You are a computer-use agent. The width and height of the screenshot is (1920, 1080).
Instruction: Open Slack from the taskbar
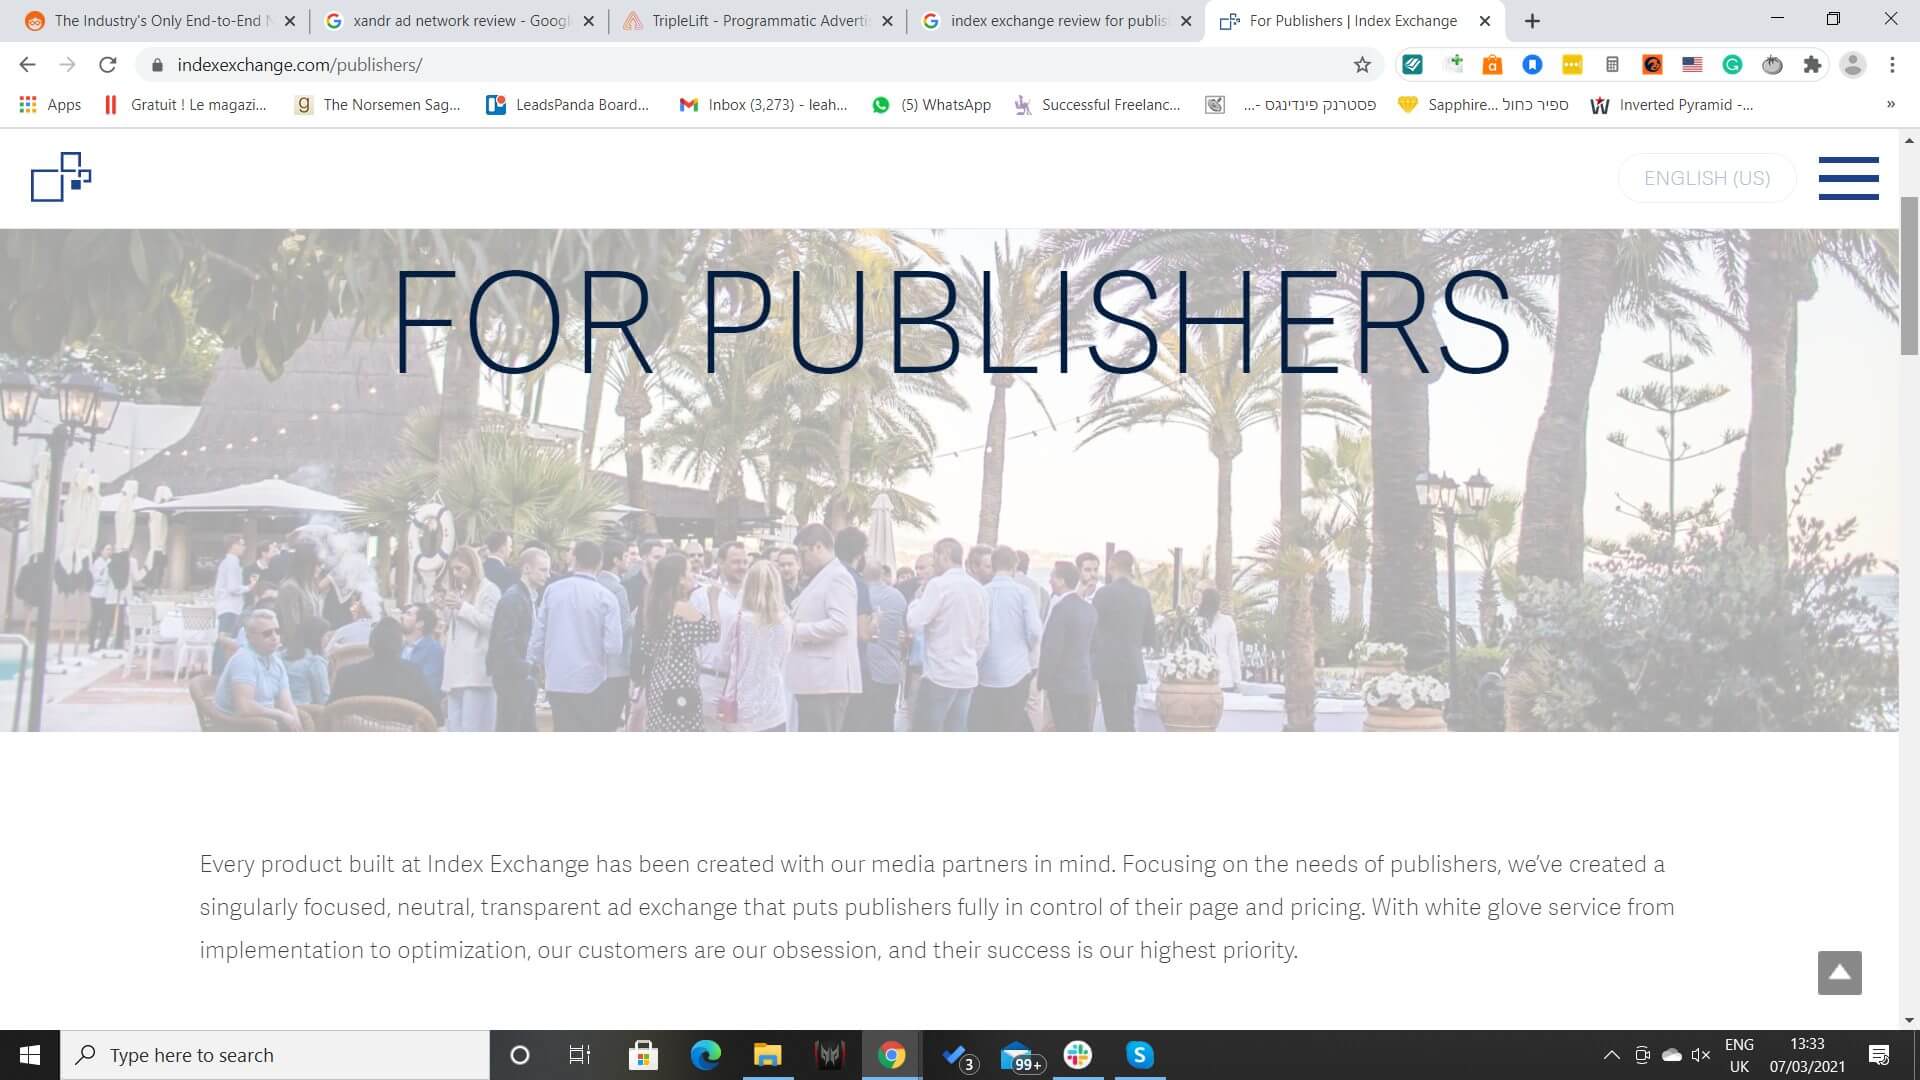1077,1055
